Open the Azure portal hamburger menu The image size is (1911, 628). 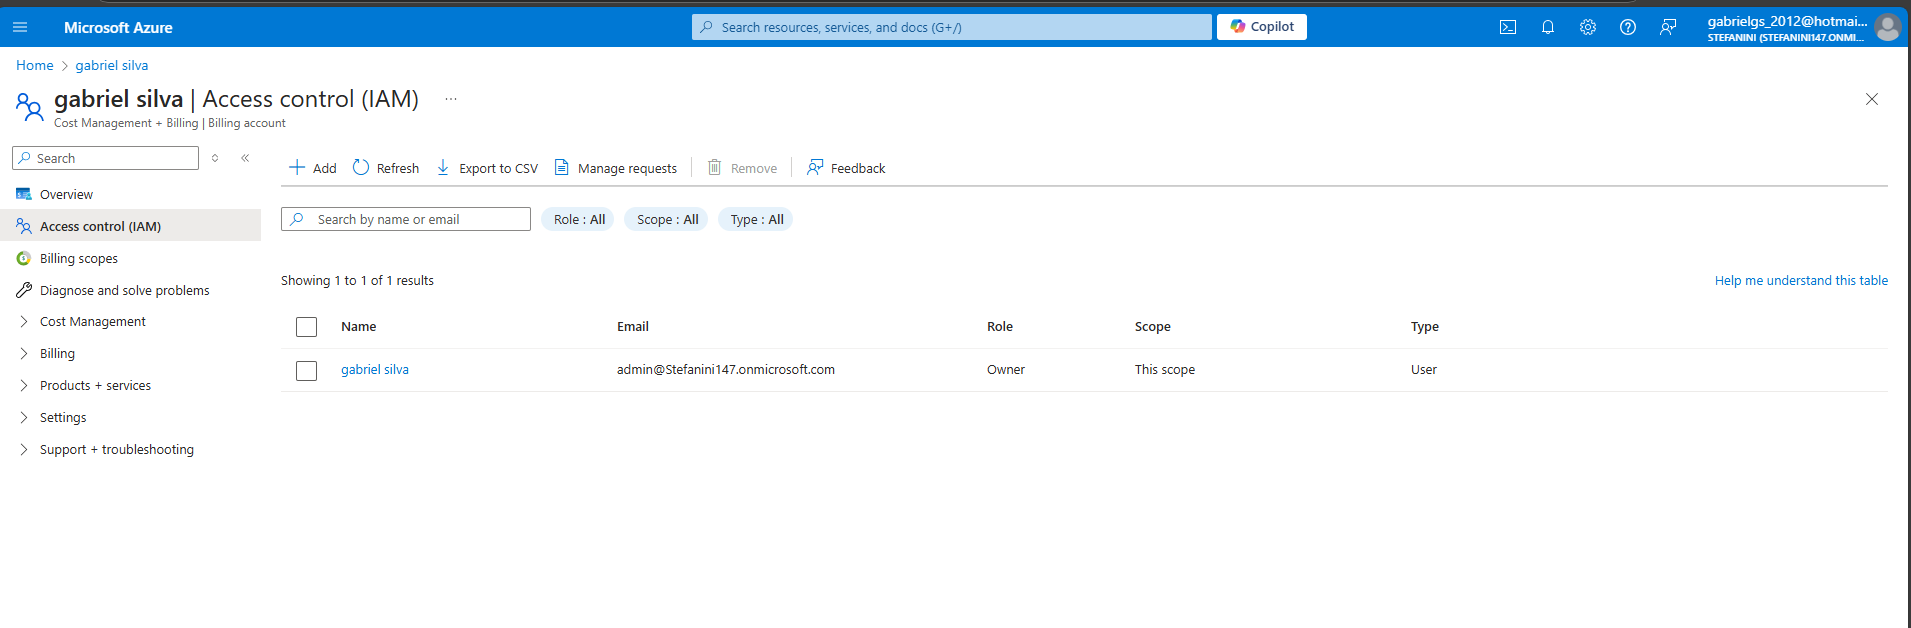tap(20, 27)
